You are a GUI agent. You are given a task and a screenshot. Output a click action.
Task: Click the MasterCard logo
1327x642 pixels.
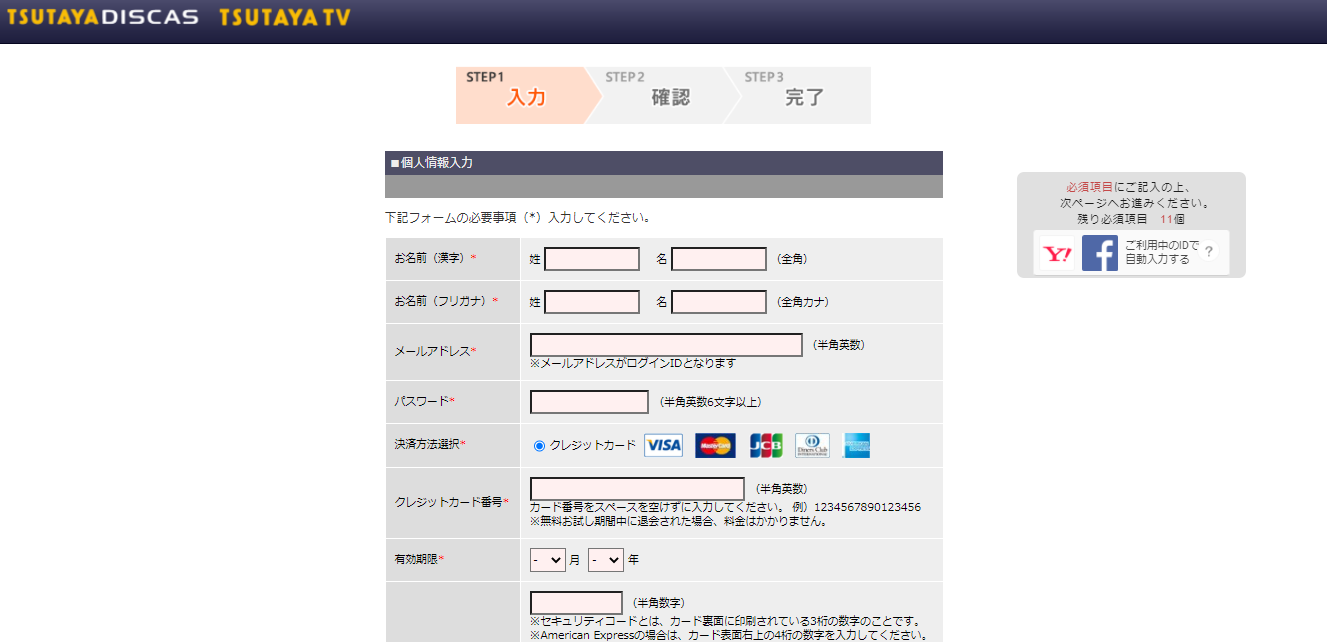[715, 445]
